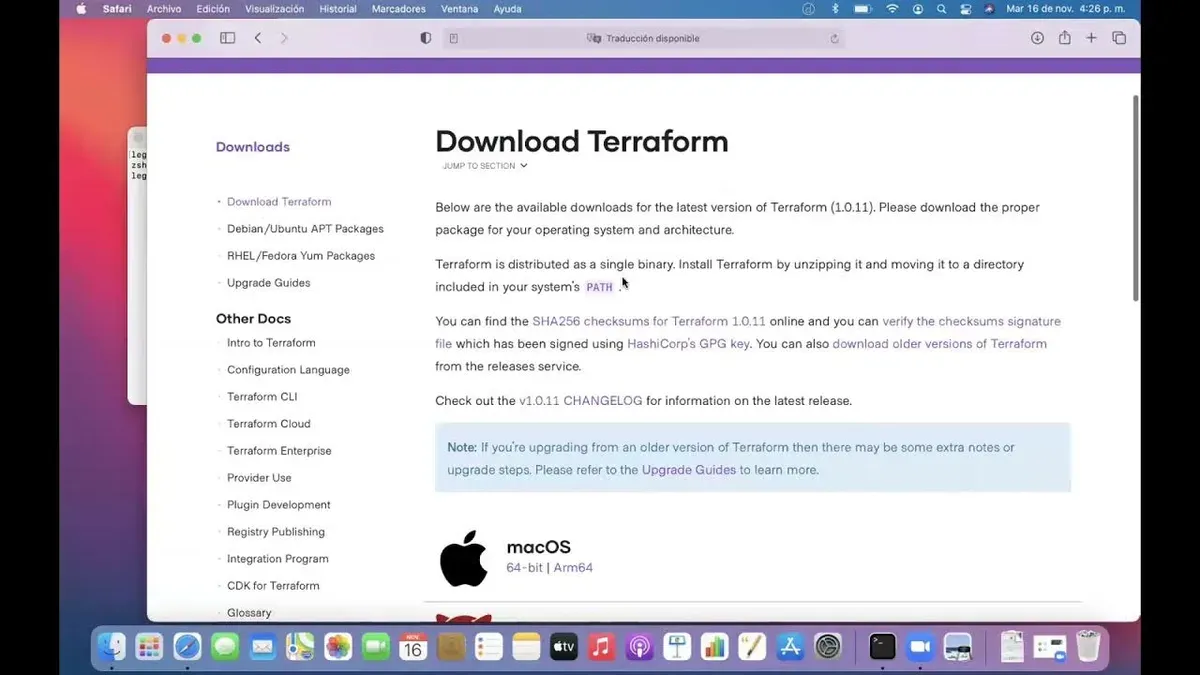Show Safari downloads icon
This screenshot has width=1200, height=675.
coord(1037,38)
